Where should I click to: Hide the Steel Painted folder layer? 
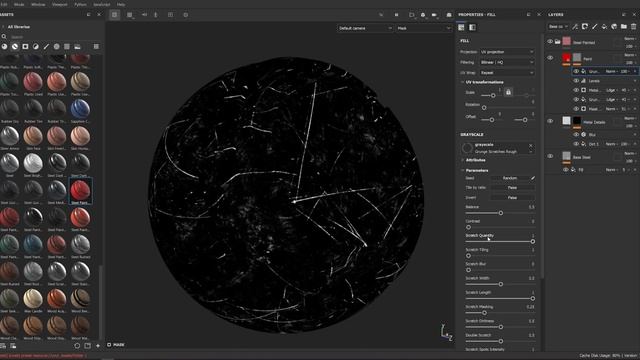coord(550,42)
